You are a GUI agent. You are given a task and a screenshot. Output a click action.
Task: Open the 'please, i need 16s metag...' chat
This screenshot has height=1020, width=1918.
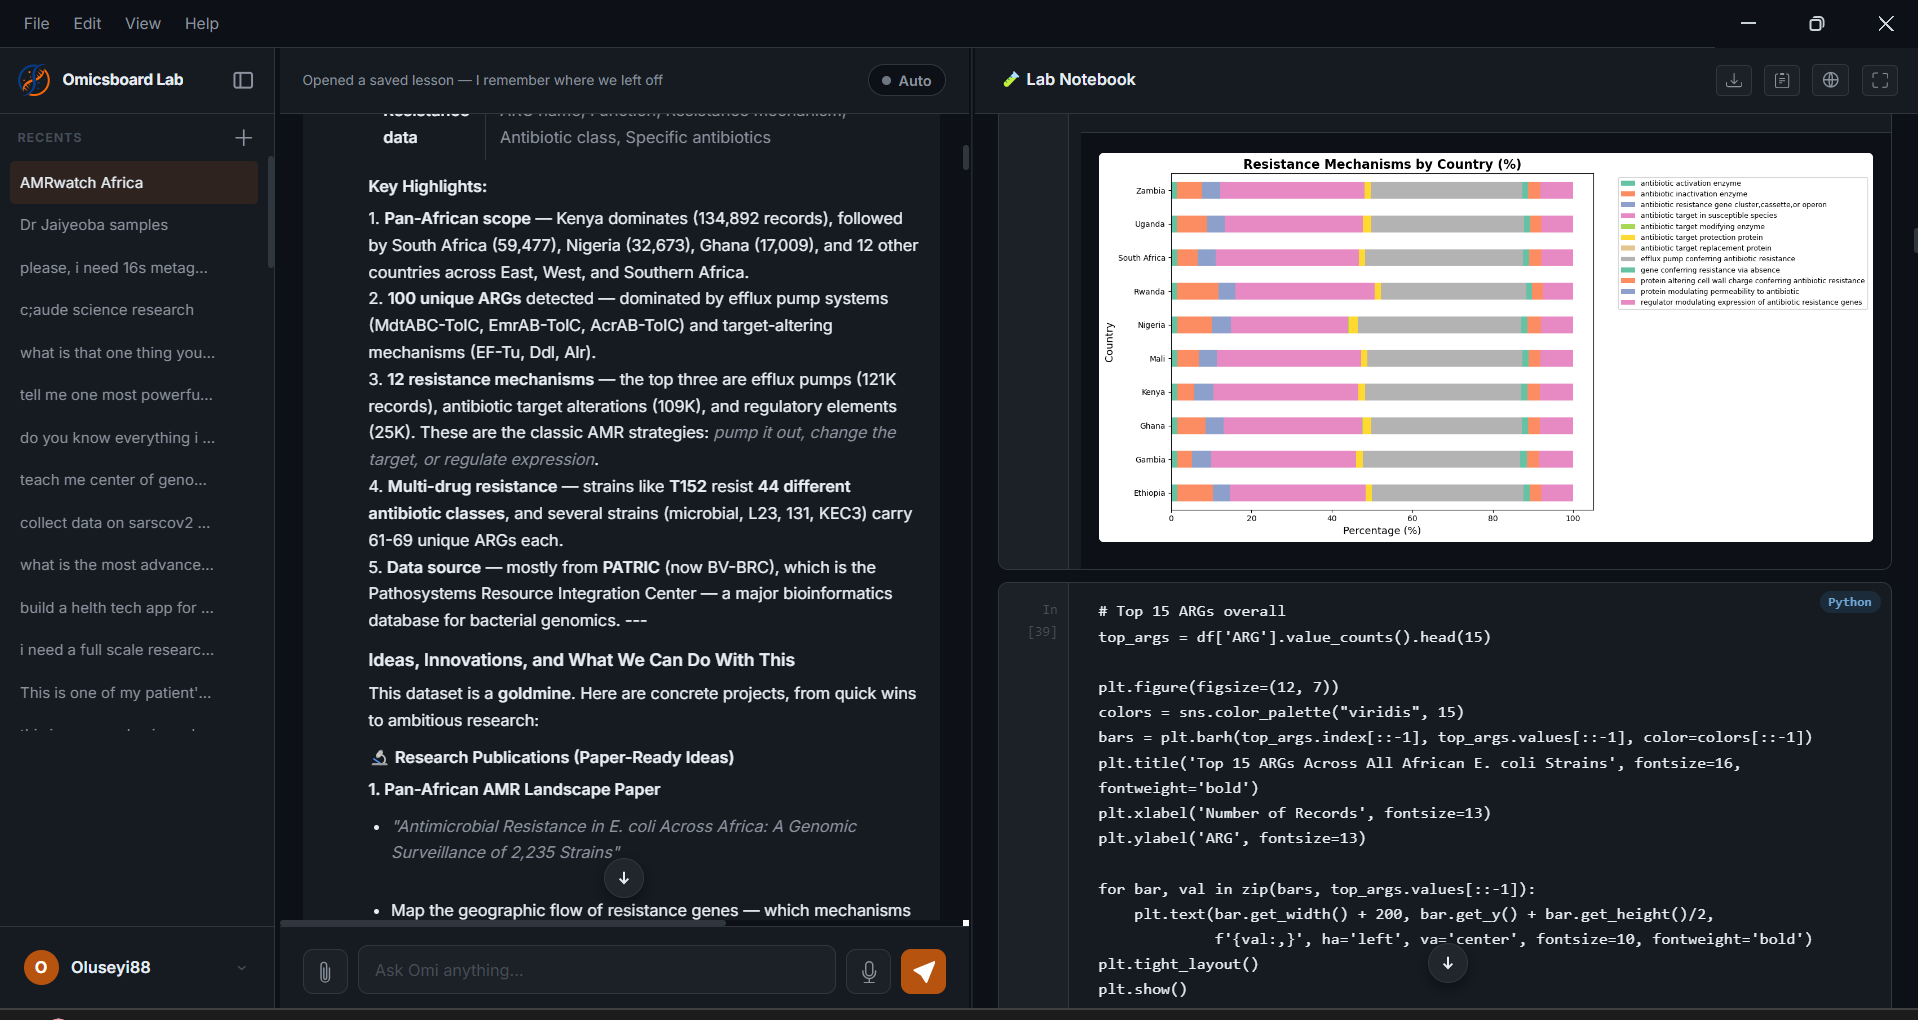coord(134,268)
